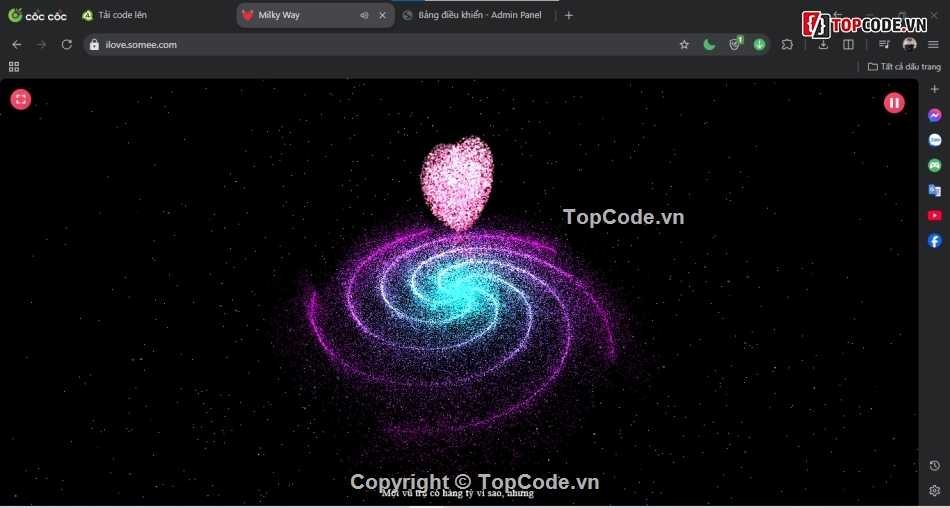950x508 pixels.
Task: Click the Cốc Cốc browser logo
Action: [37, 15]
